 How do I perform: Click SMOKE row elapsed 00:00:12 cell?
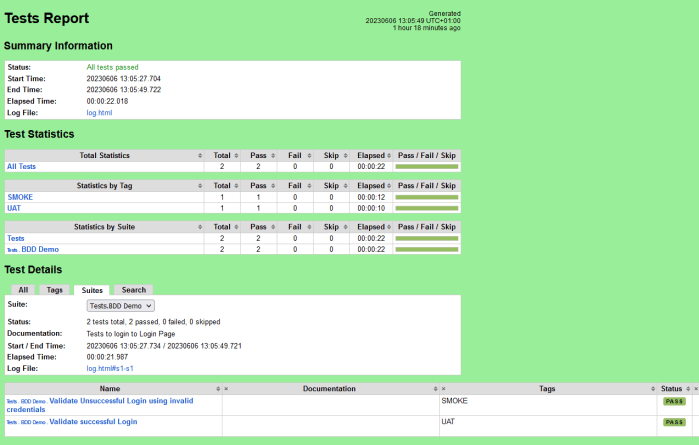371,197
